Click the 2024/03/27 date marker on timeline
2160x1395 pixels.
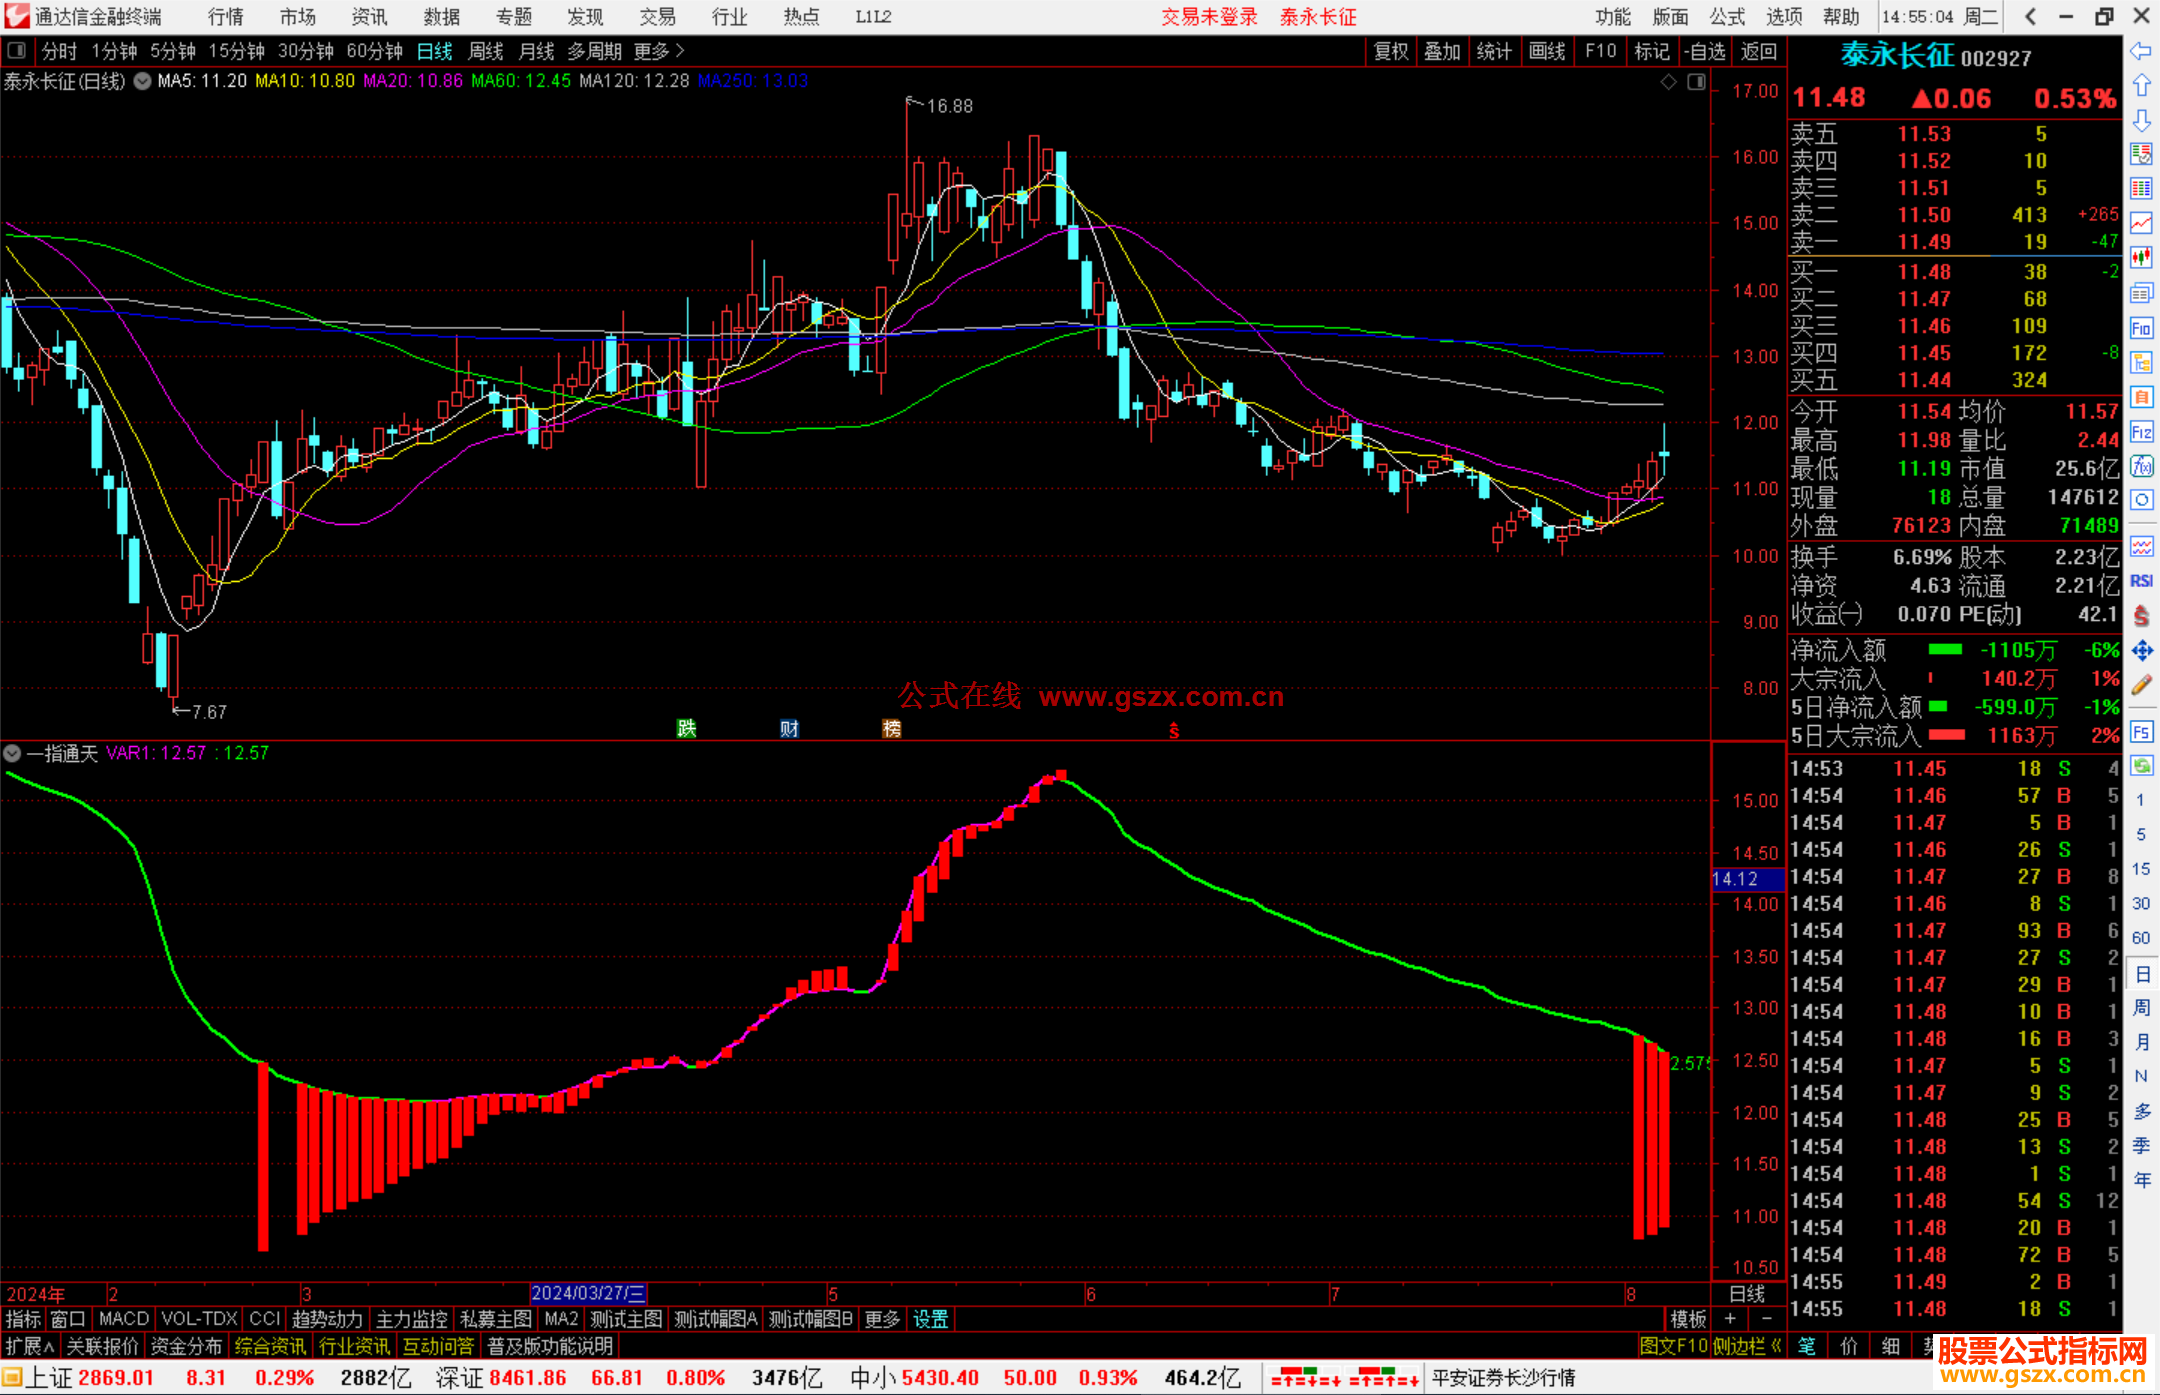pyautogui.click(x=588, y=1293)
